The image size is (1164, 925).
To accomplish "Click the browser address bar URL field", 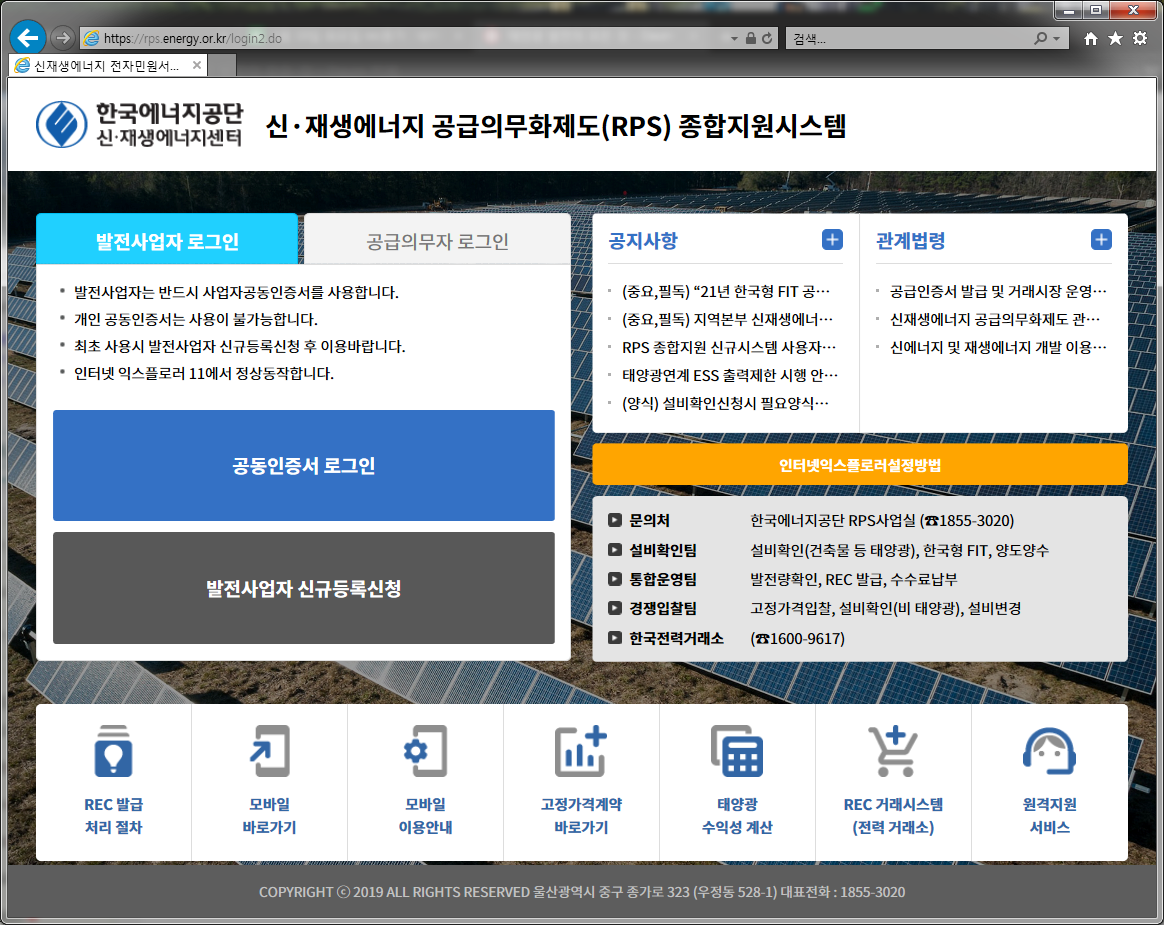I will tap(400, 39).
